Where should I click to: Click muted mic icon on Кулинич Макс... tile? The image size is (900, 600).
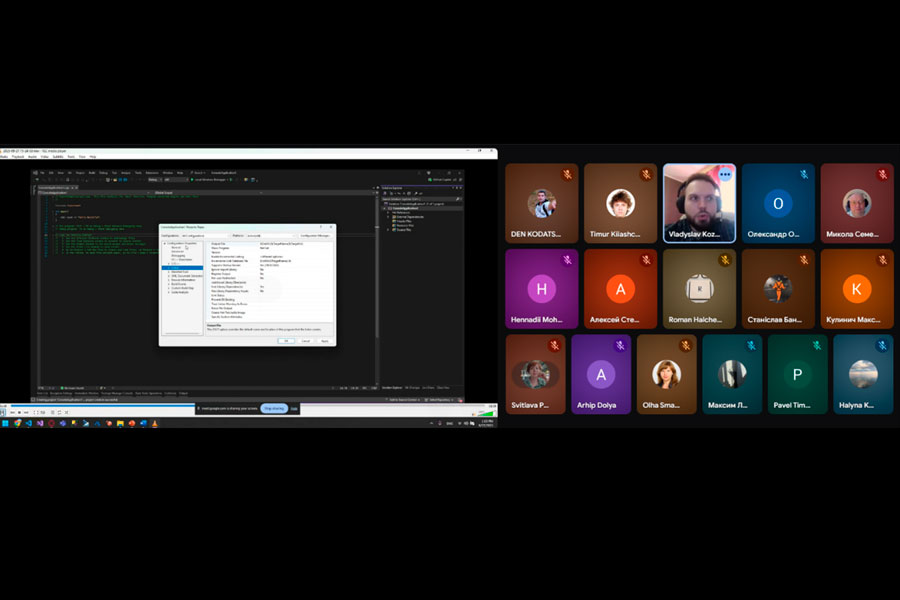(x=883, y=260)
